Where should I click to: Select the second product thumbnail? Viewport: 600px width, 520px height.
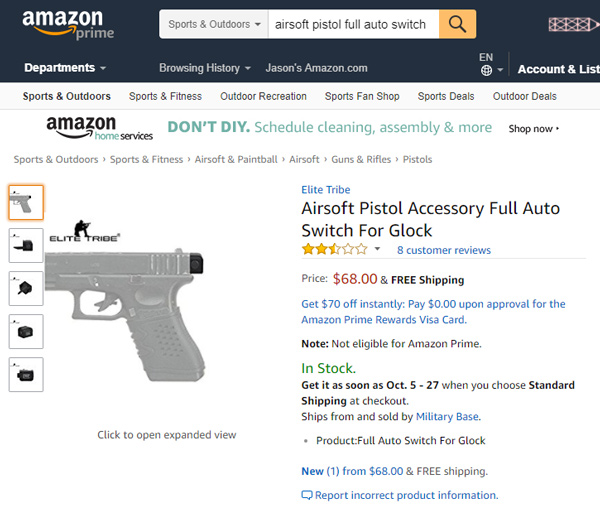click(x=26, y=245)
